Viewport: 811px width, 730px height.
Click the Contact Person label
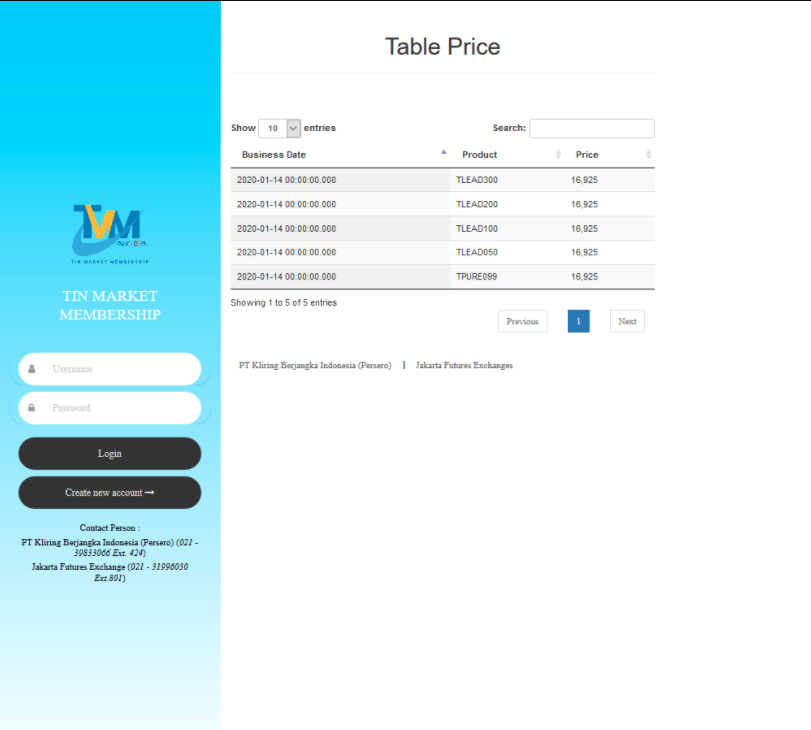tap(110, 528)
